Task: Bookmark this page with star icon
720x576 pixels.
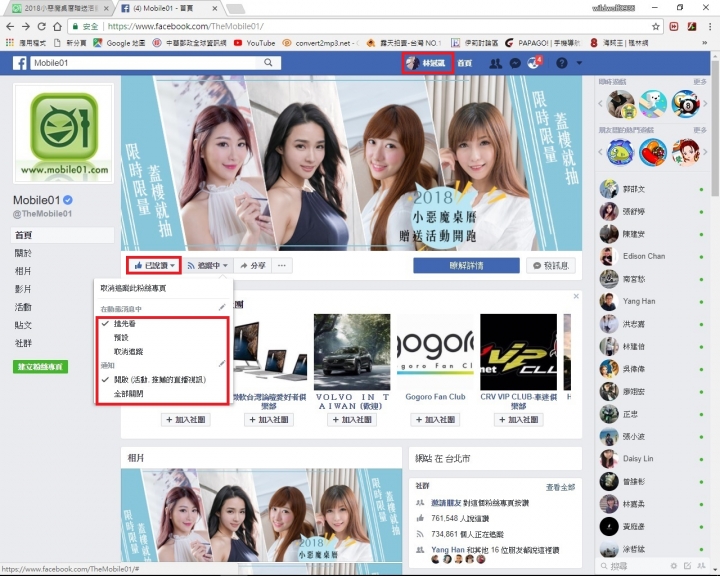Action: (656, 27)
